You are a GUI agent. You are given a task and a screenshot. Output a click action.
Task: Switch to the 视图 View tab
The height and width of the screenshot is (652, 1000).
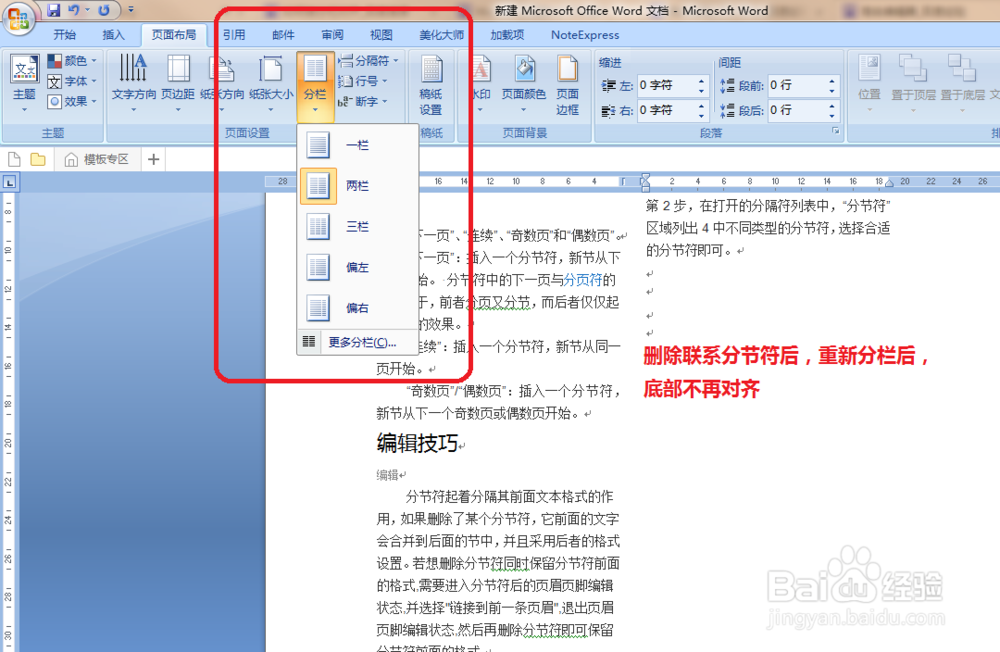[381, 35]
